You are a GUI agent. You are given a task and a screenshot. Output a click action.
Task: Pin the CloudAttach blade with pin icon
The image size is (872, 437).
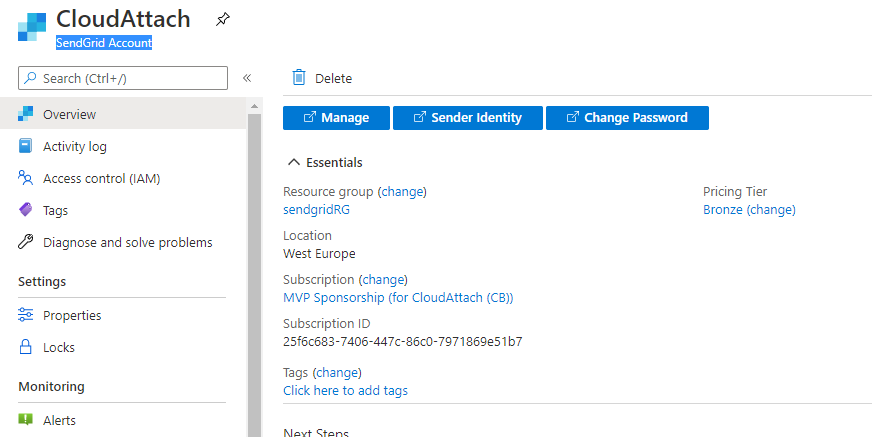pos(222,20)
